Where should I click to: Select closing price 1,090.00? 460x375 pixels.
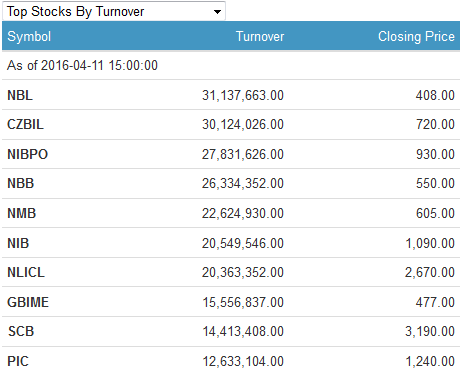(x=430, y=244)
